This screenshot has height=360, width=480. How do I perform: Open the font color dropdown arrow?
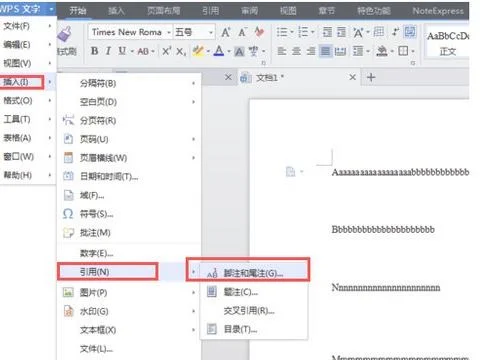229,51
